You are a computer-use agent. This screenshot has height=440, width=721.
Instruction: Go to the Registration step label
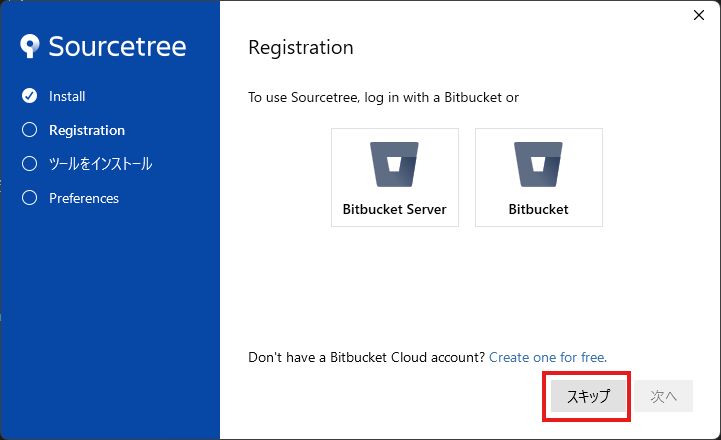point(87,130)
